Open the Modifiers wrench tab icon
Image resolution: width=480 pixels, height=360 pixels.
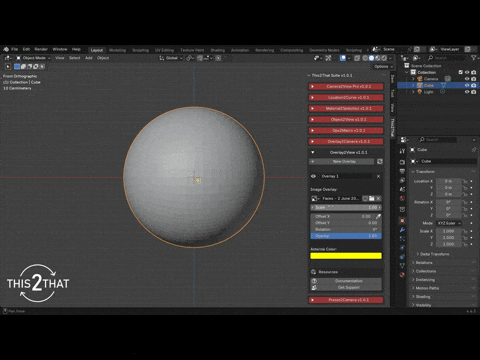pyautogui.click(x=402, y=230)
